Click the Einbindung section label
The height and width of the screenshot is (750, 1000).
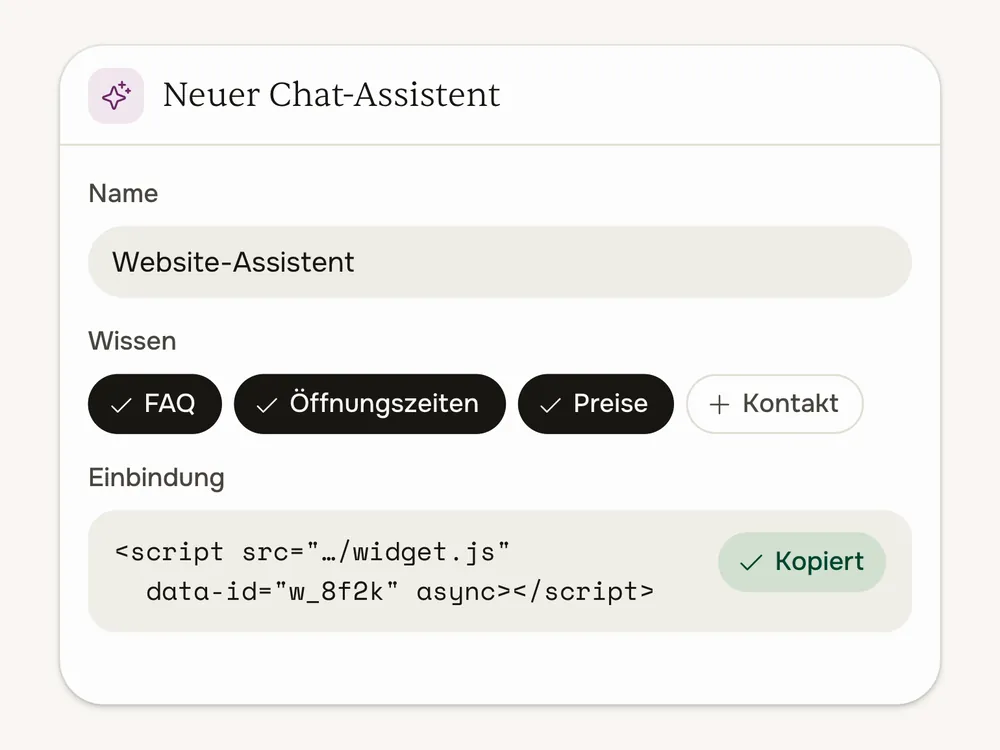coord(156,478)
